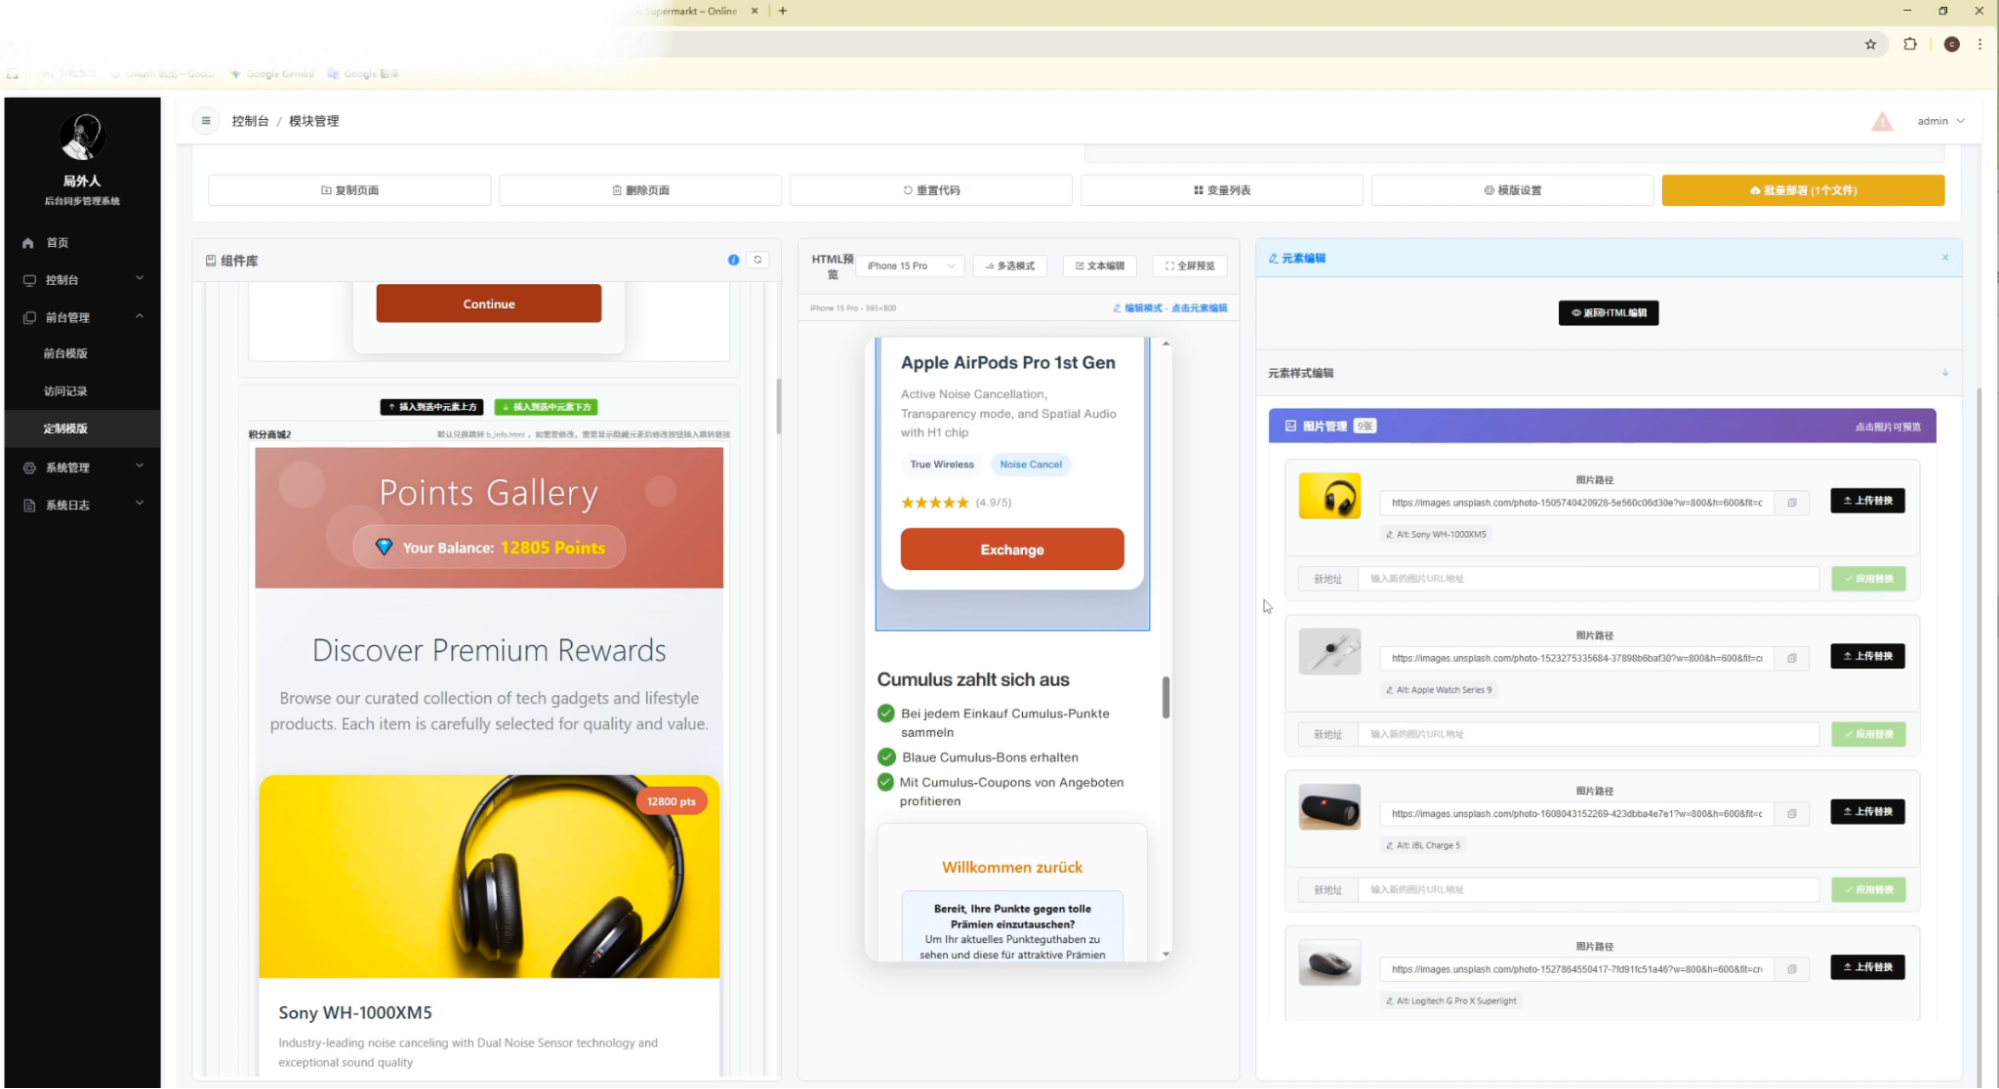The image size is (1999, 1089).
Task: Click 重置代码 button
Action: point(931,190)
